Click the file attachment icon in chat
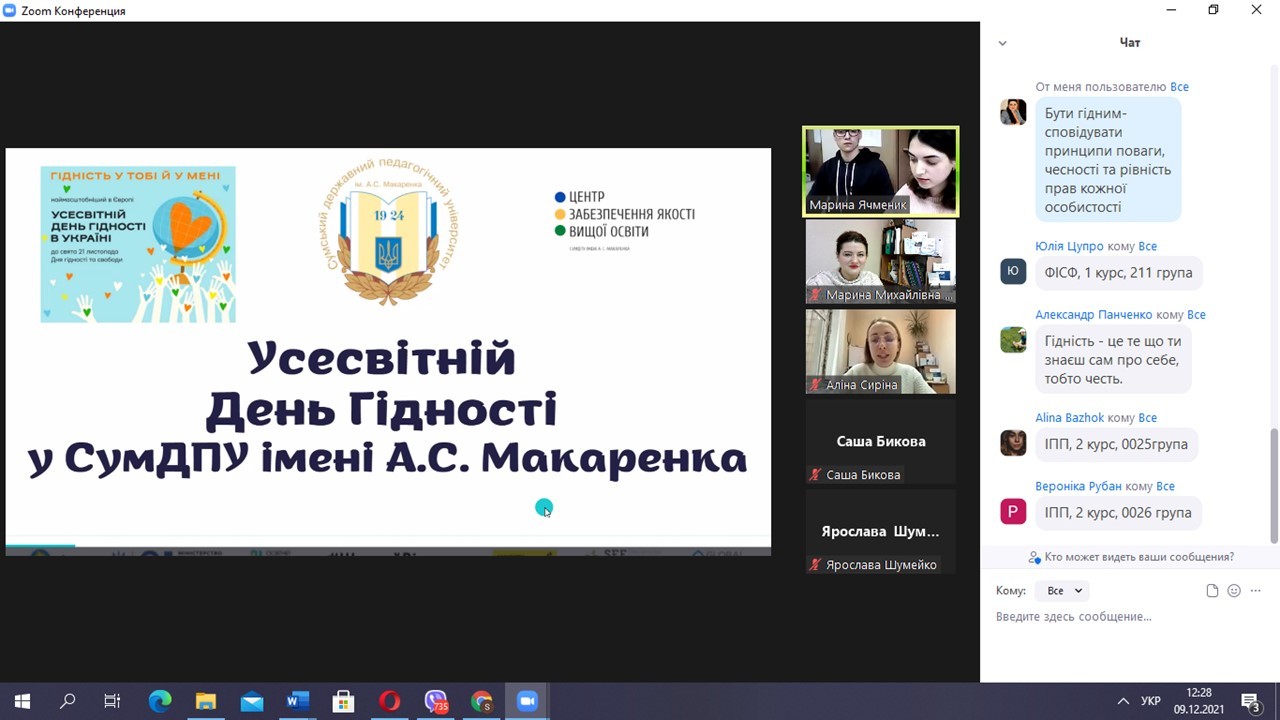Image resolution: width=1280 pixels, height=720 pixels. pyautogui.click(x=1212, y=591)
